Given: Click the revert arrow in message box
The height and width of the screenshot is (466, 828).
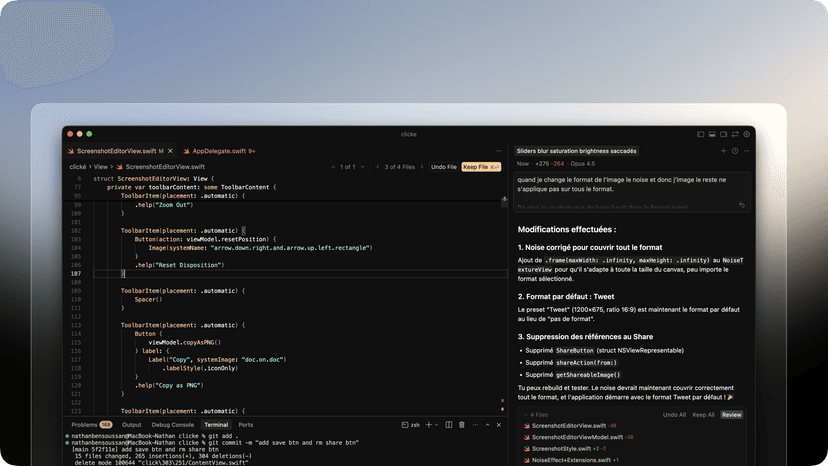Looking at the screenshot, I should click(x=742, y=205).
